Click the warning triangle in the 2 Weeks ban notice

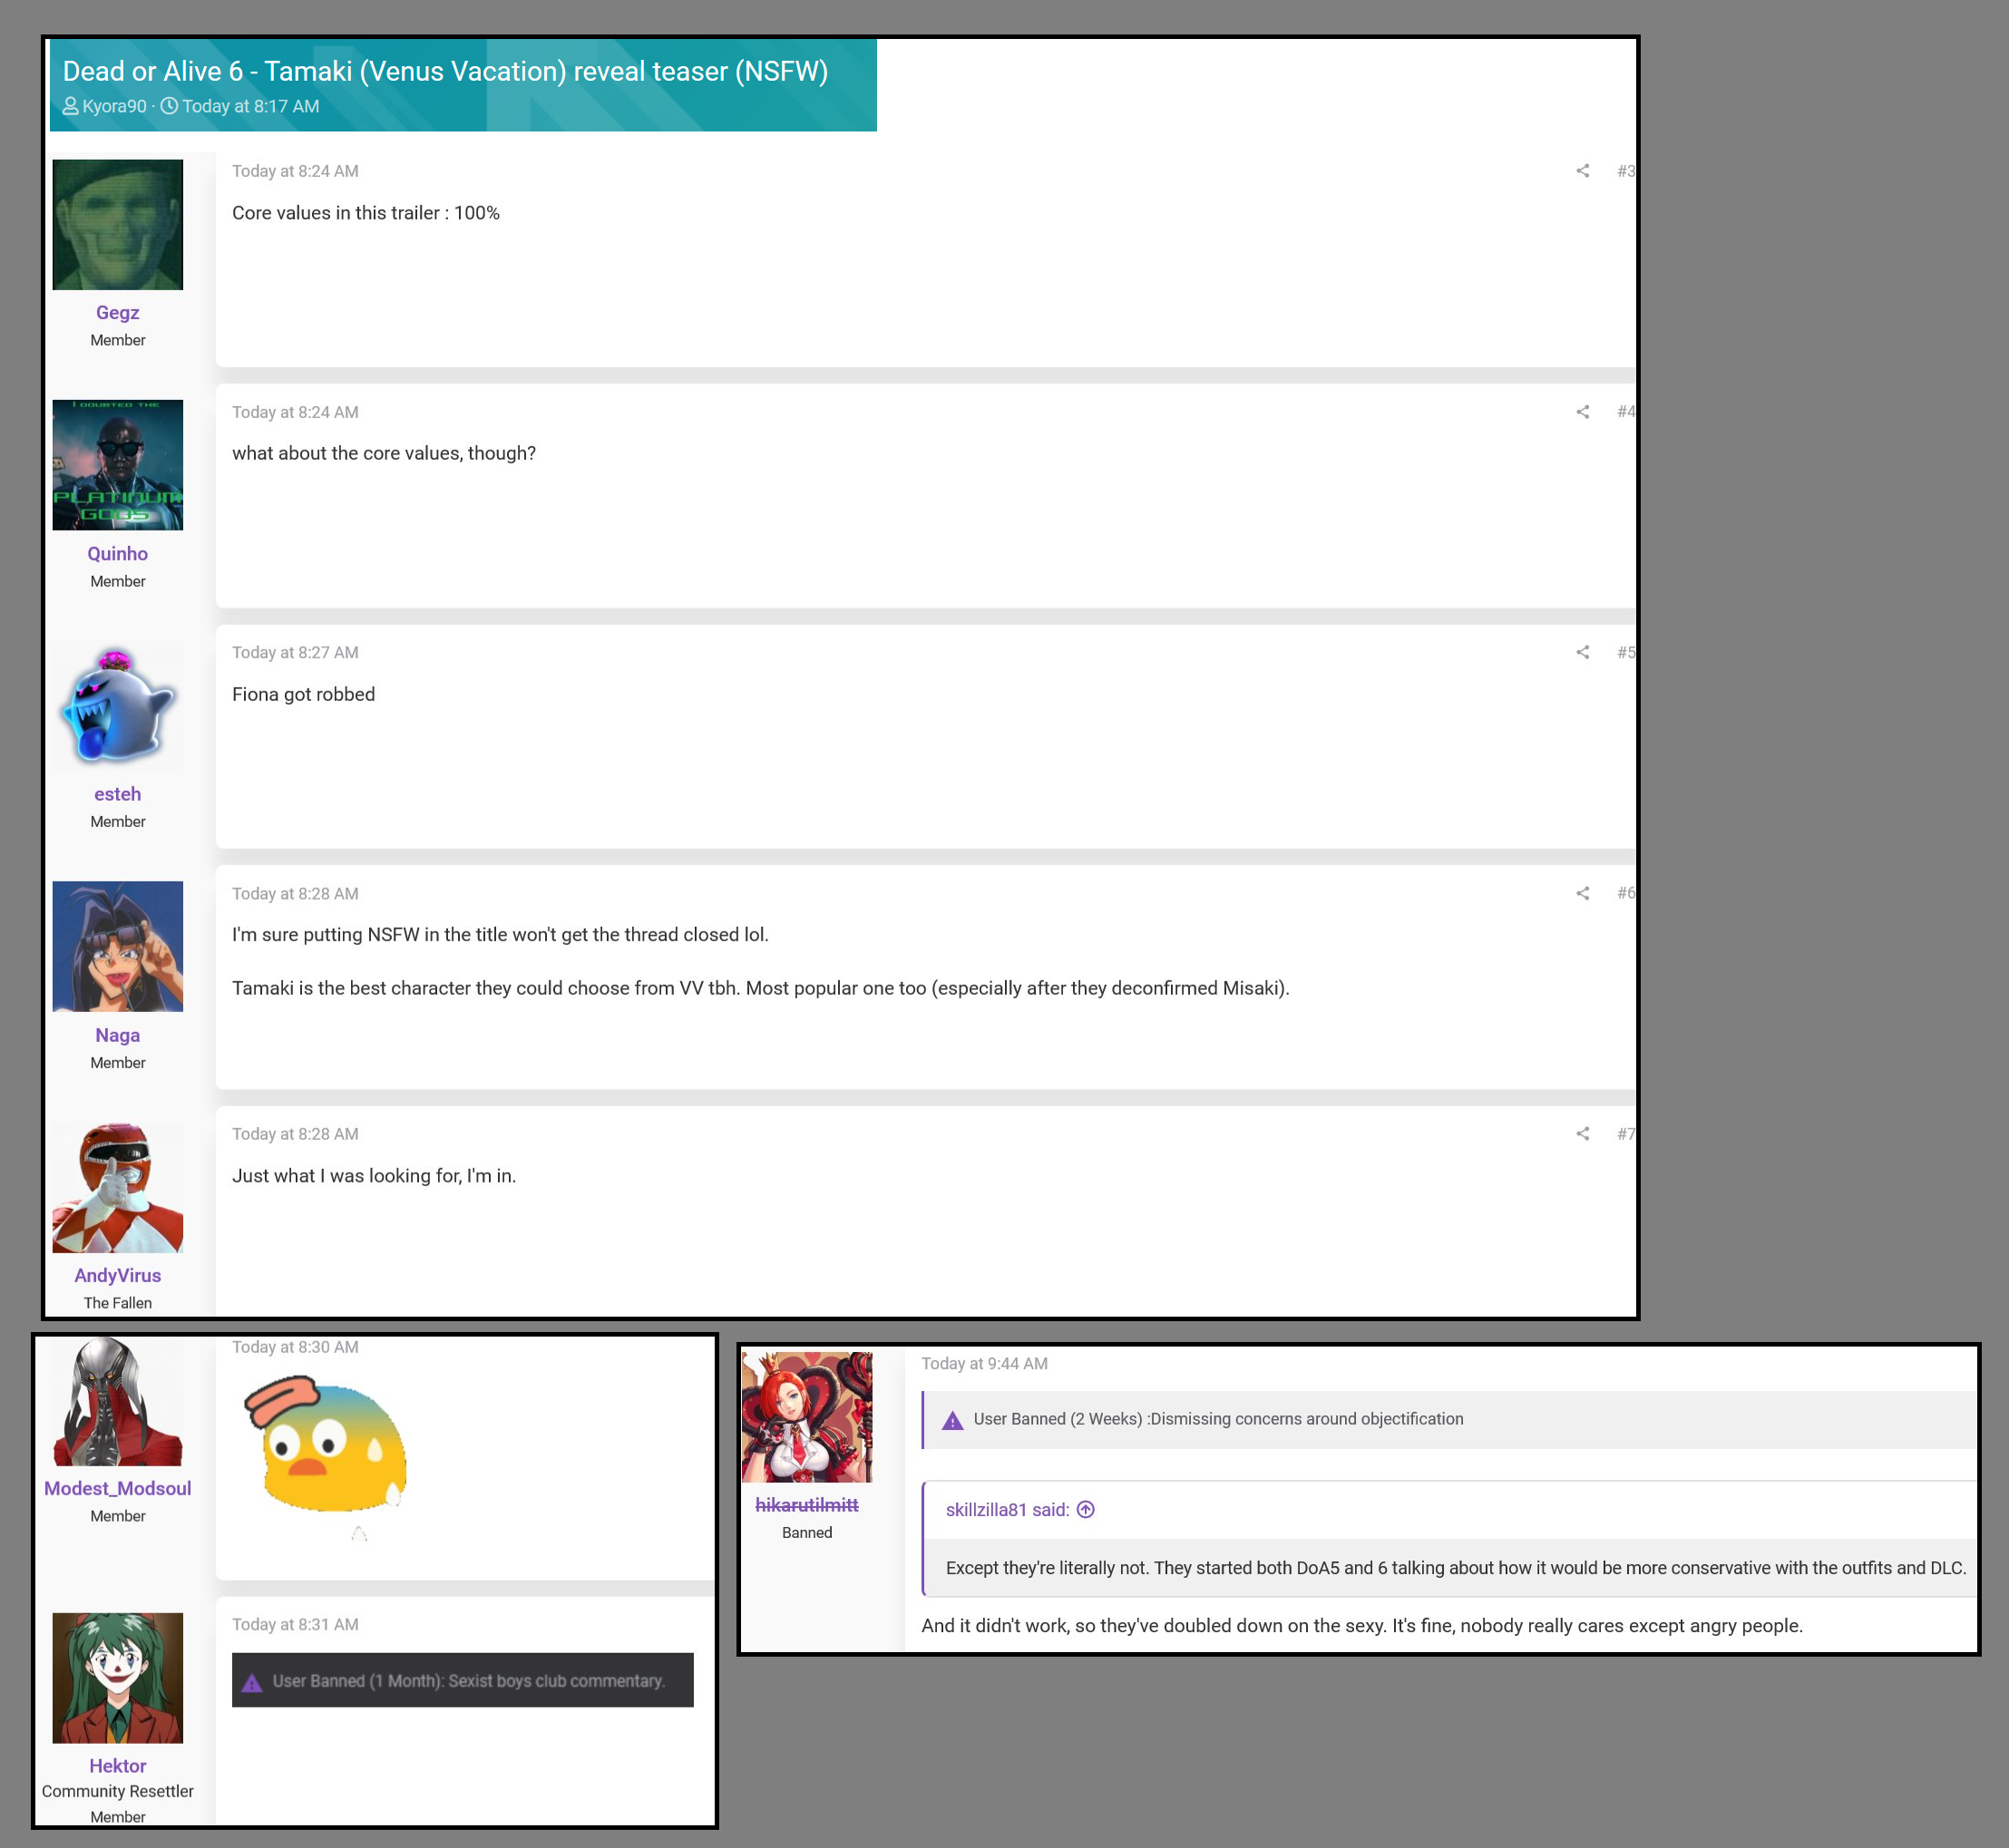952,1420
